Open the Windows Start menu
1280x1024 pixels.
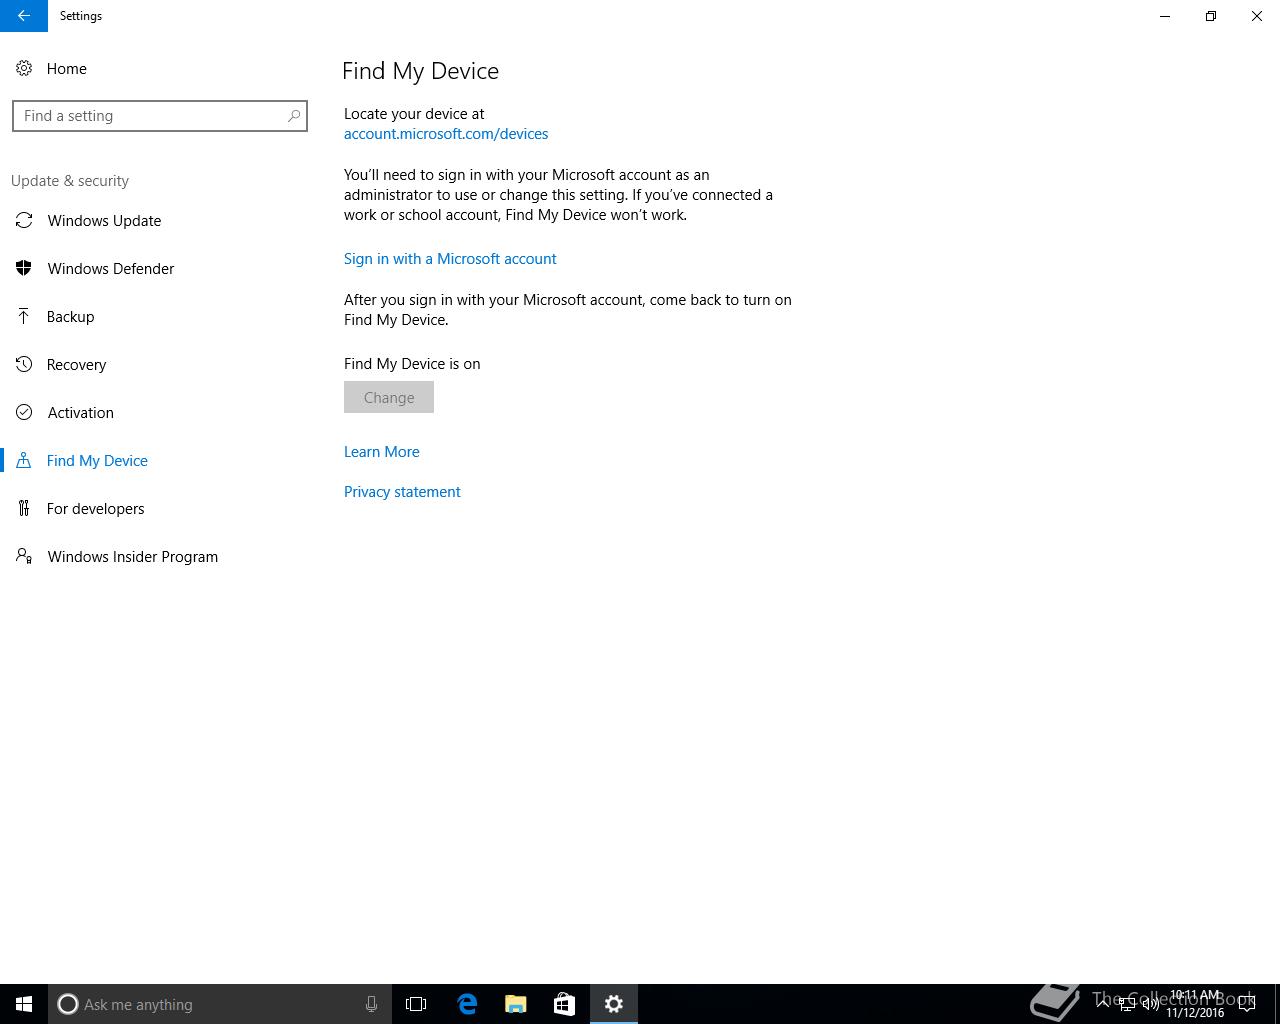[24, 1004]
